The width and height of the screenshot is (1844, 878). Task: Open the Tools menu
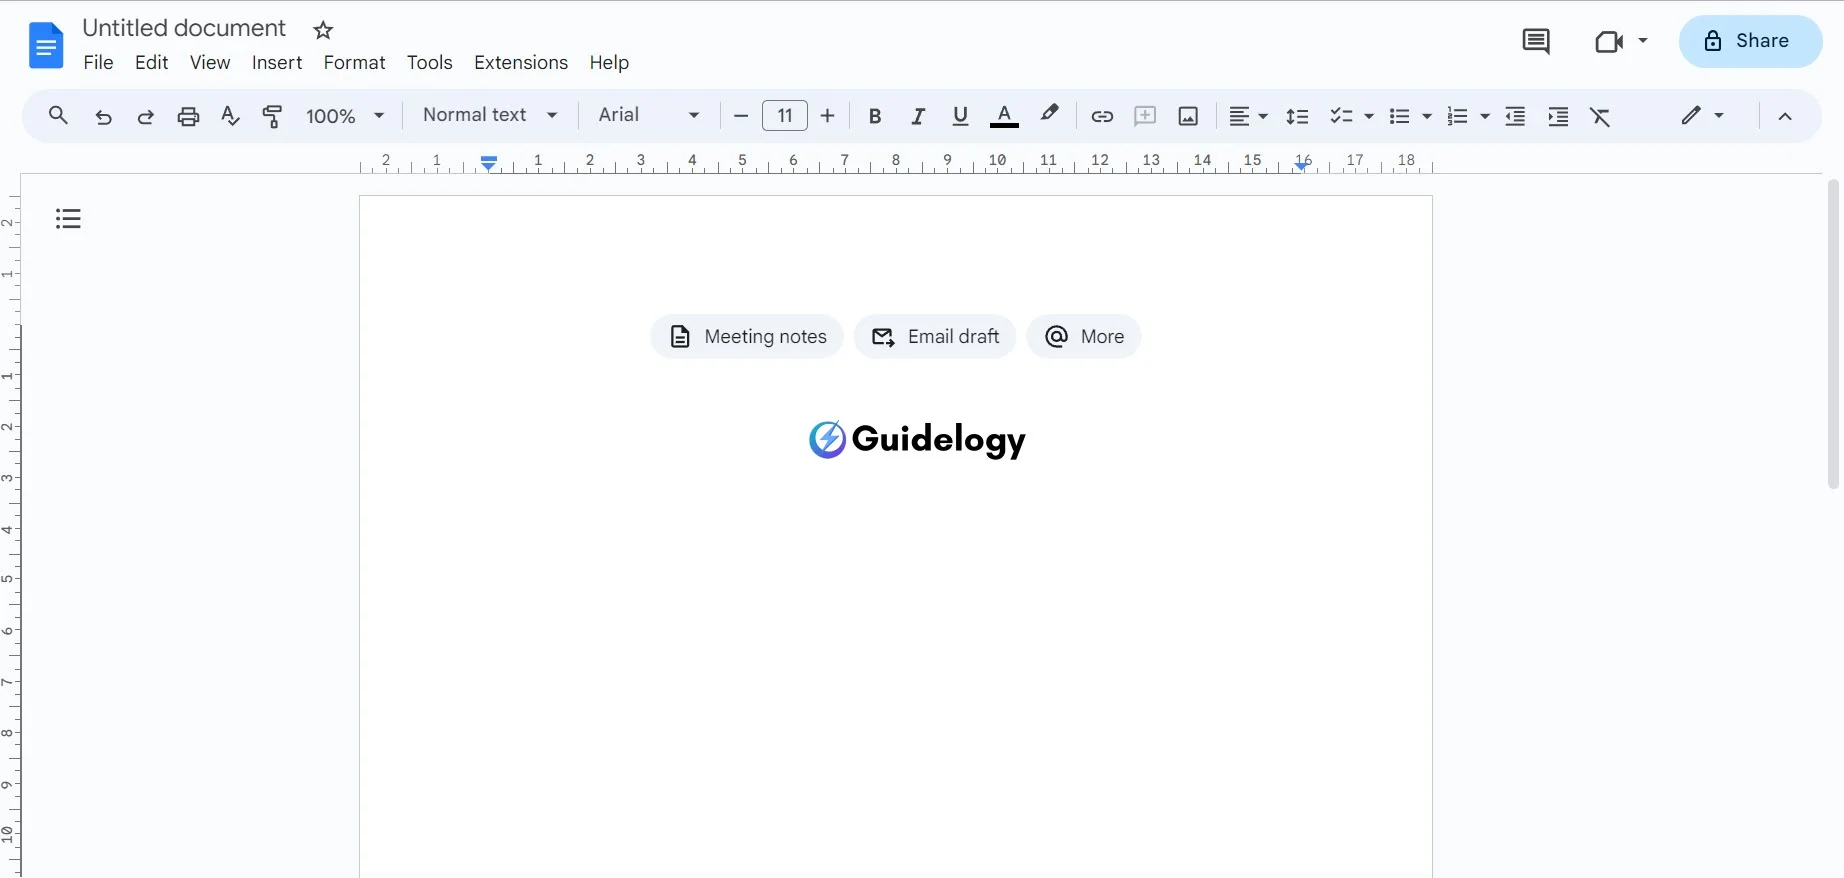click(x=429, y=62)
